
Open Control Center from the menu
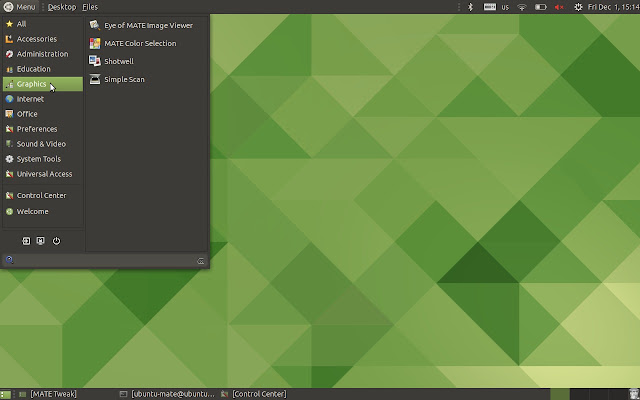pos(42,196)
